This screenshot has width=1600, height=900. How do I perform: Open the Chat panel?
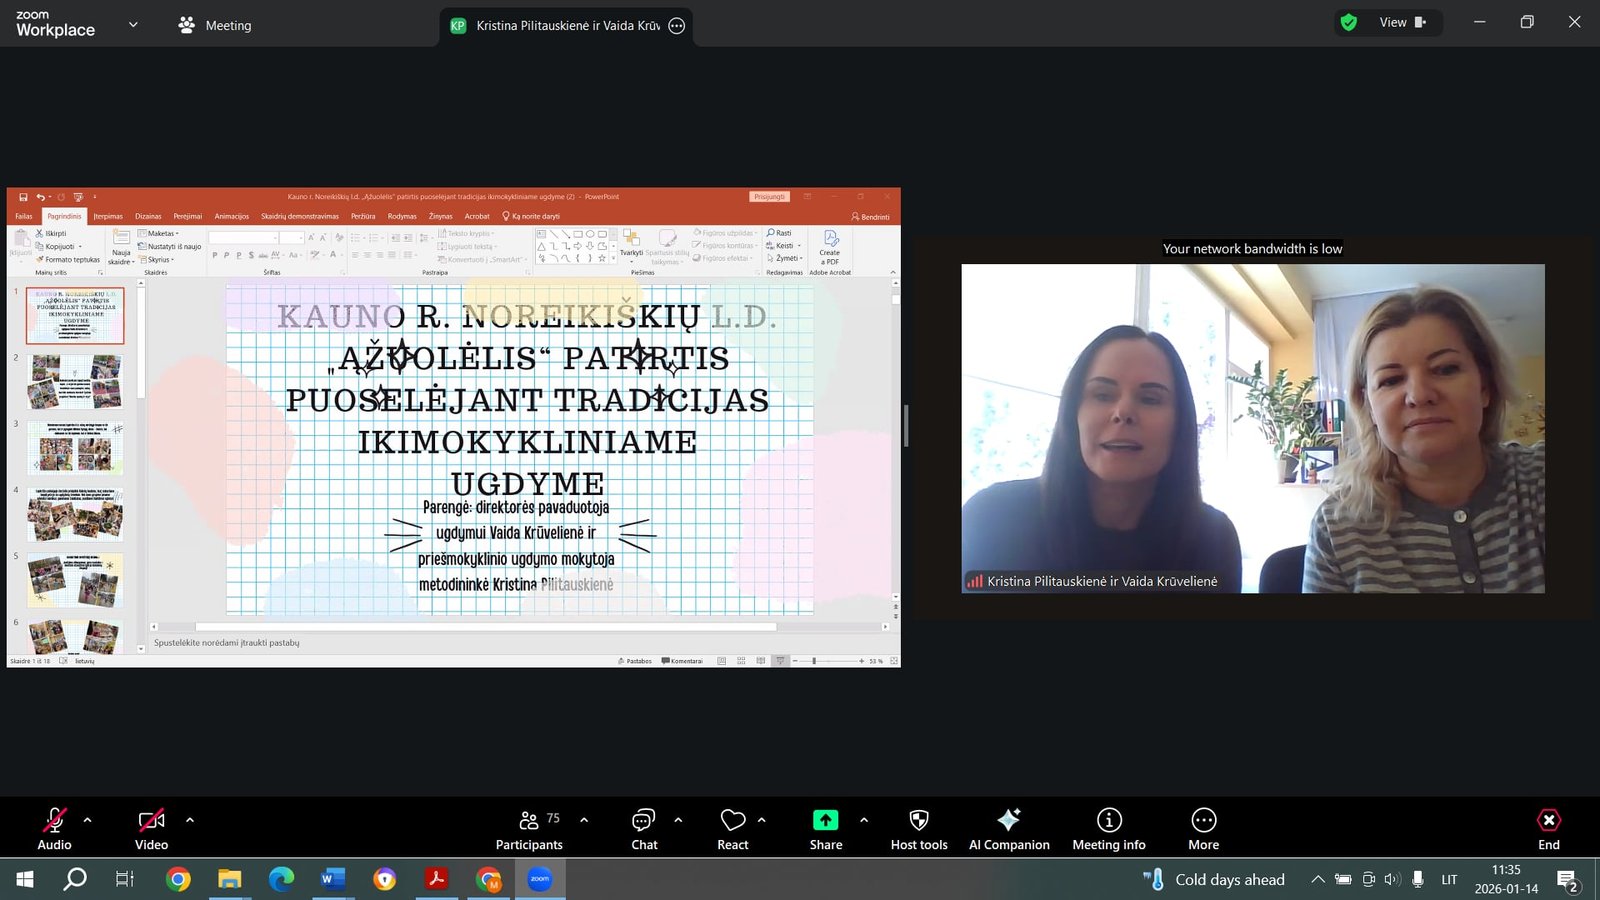pyautogui.click(x=644, y=829)
